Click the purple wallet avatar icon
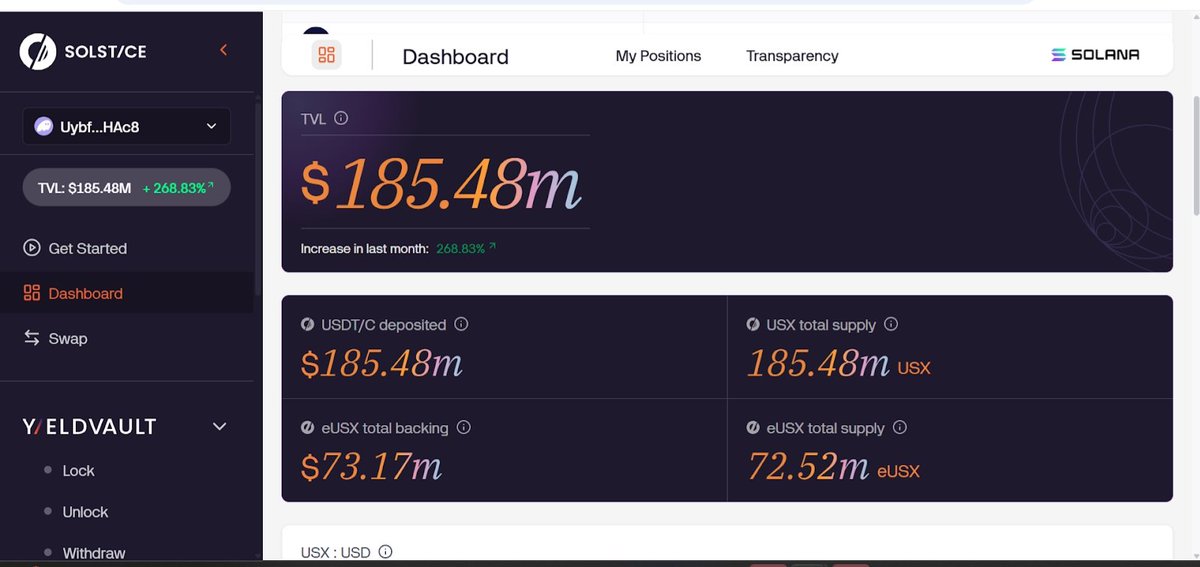The width and height of the screenshot is (1200, 567). pos(44,126)
